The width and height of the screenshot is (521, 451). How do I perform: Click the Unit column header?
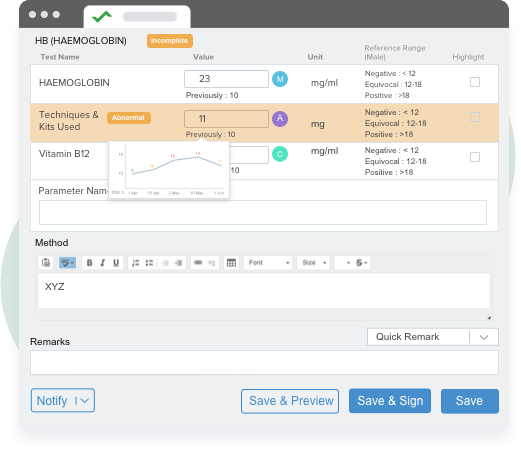315,57
